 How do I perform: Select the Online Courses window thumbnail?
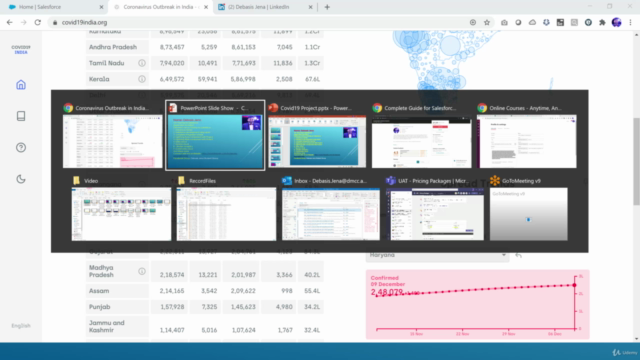pyautogui.click(x=527, y=141)
